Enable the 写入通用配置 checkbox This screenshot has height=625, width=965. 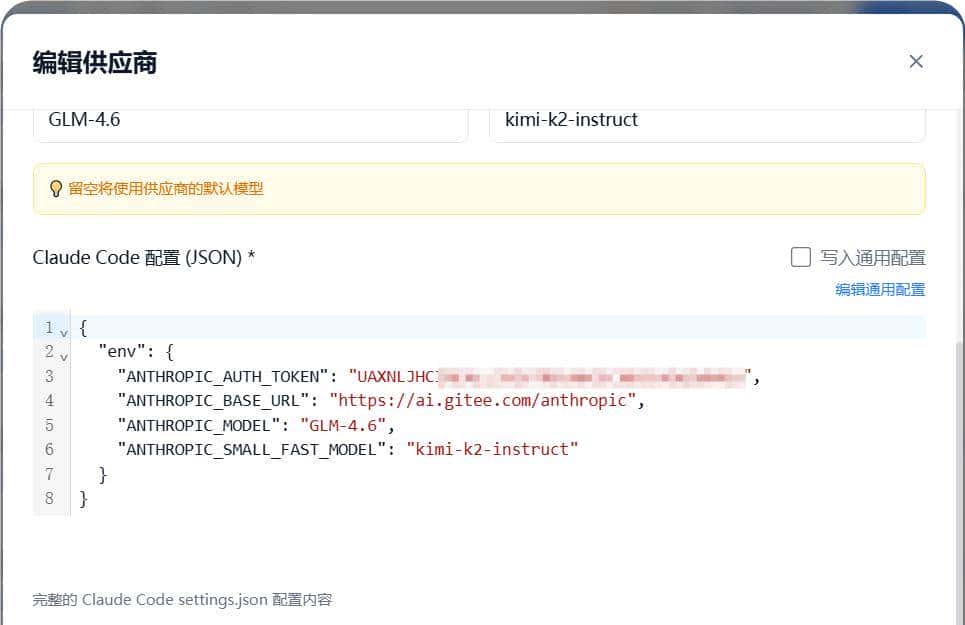[800, 258]
